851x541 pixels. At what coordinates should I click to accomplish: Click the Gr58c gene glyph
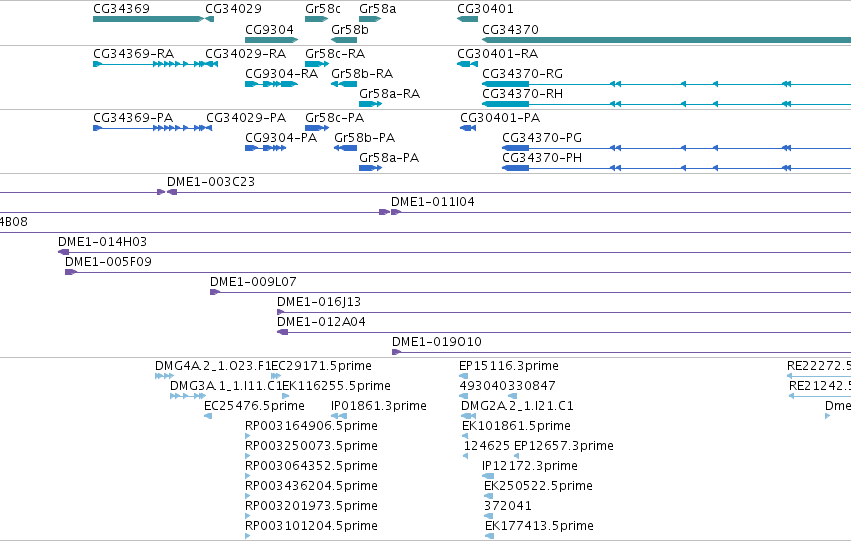click(316, 19)
